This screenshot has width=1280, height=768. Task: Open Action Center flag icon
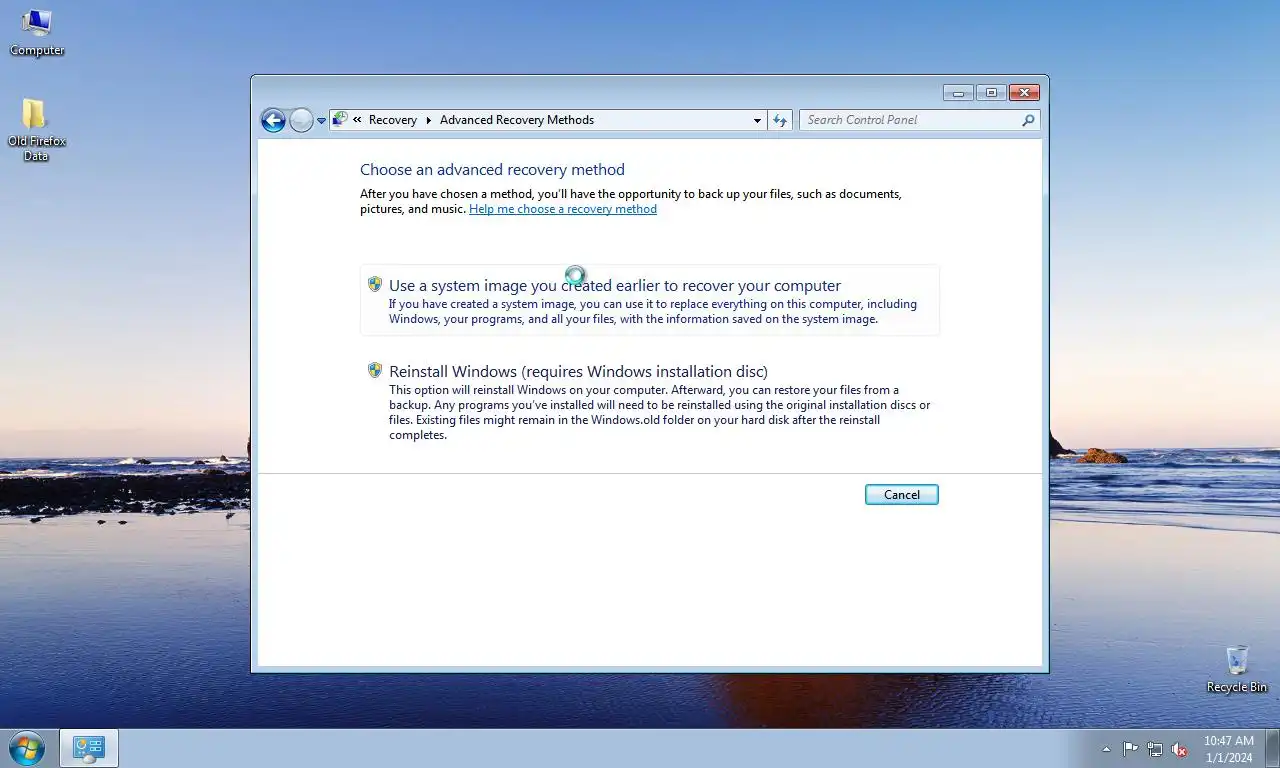click(x=1130, y=749)
